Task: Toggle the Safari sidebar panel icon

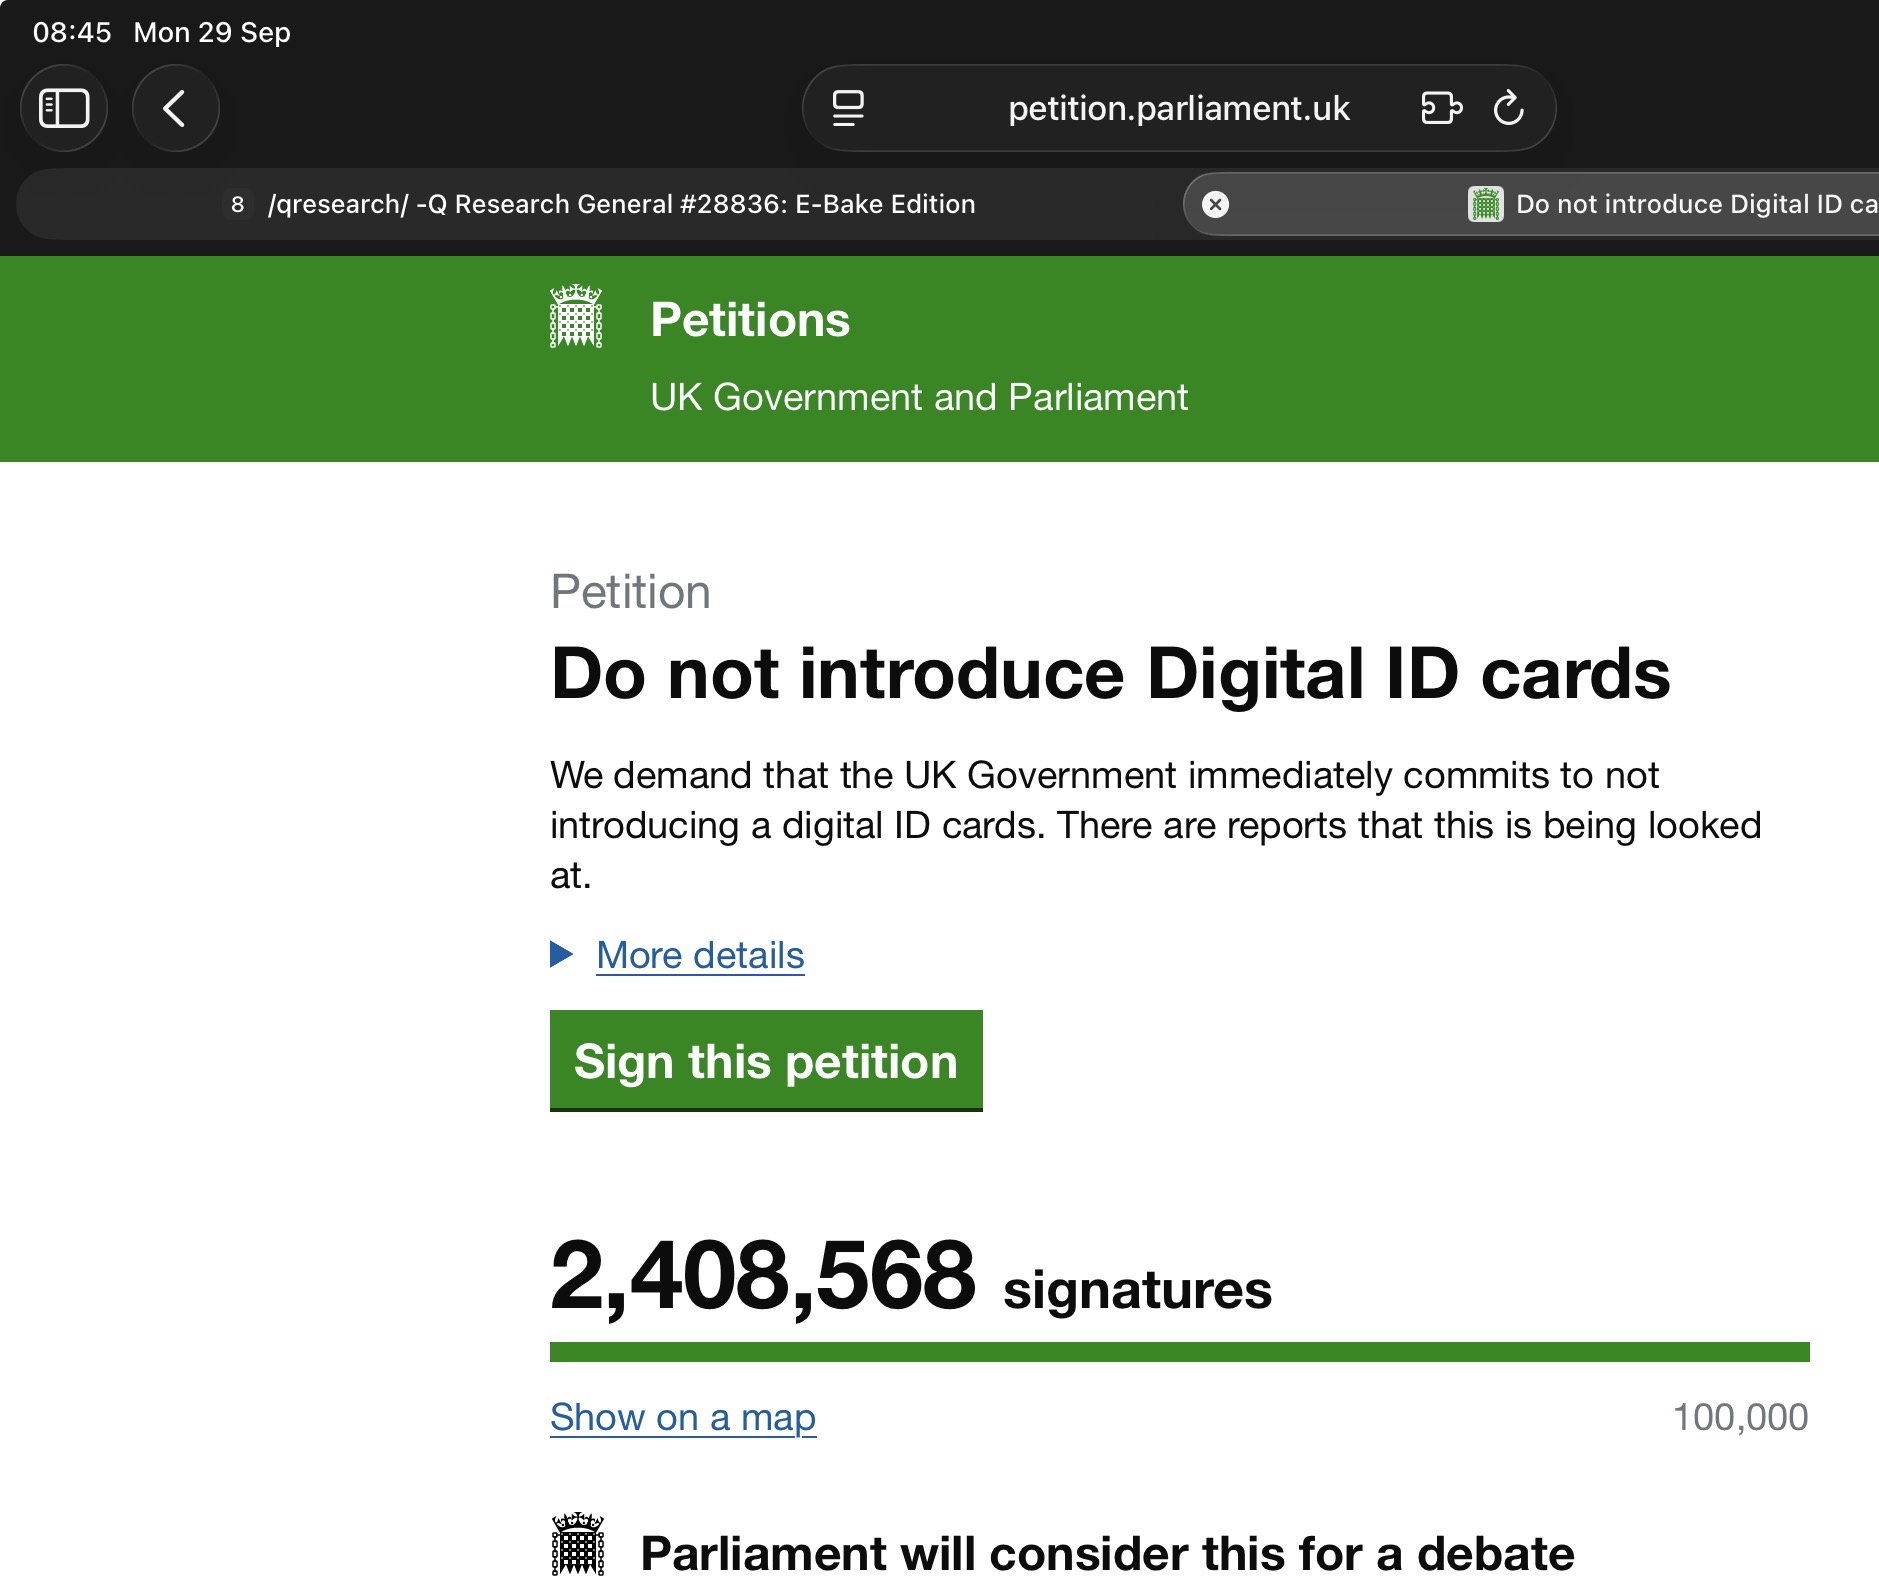Action: [x=64, y=108]
